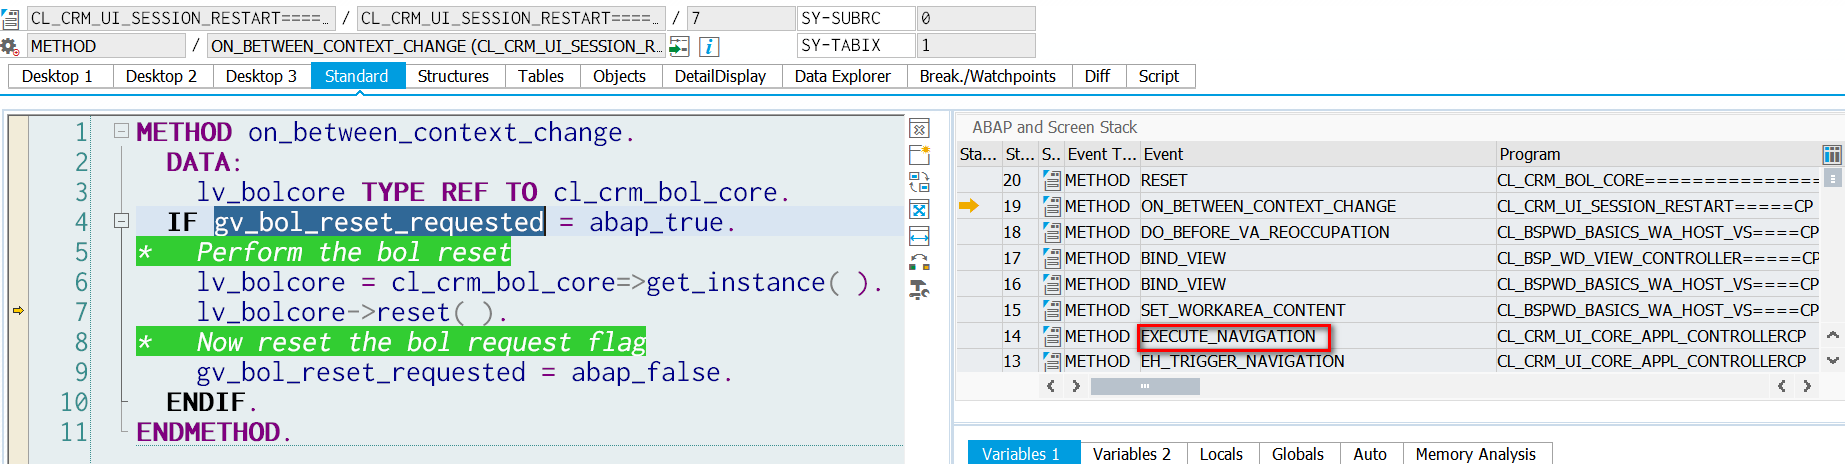Image resolution: width=1845 pixels, height=464 pixels.
Task: Click the gear icon beside METHOD field
Action: [10, 46]
